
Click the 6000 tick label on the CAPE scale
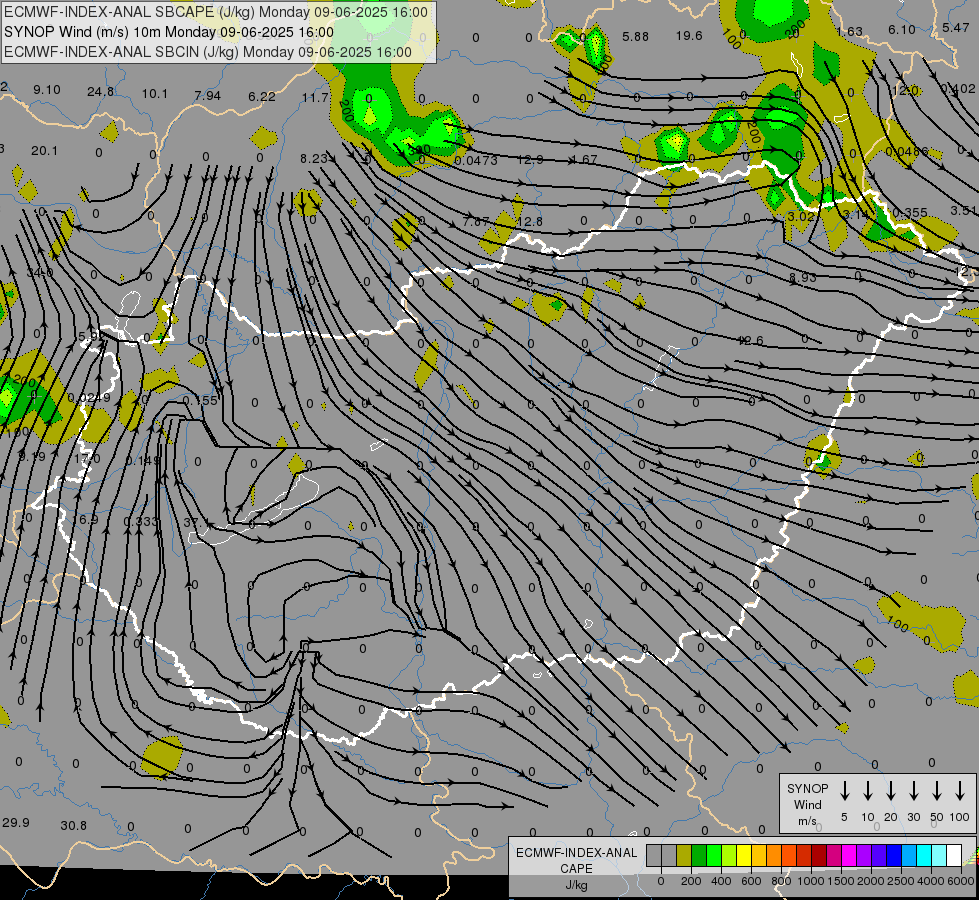point(961,881)
